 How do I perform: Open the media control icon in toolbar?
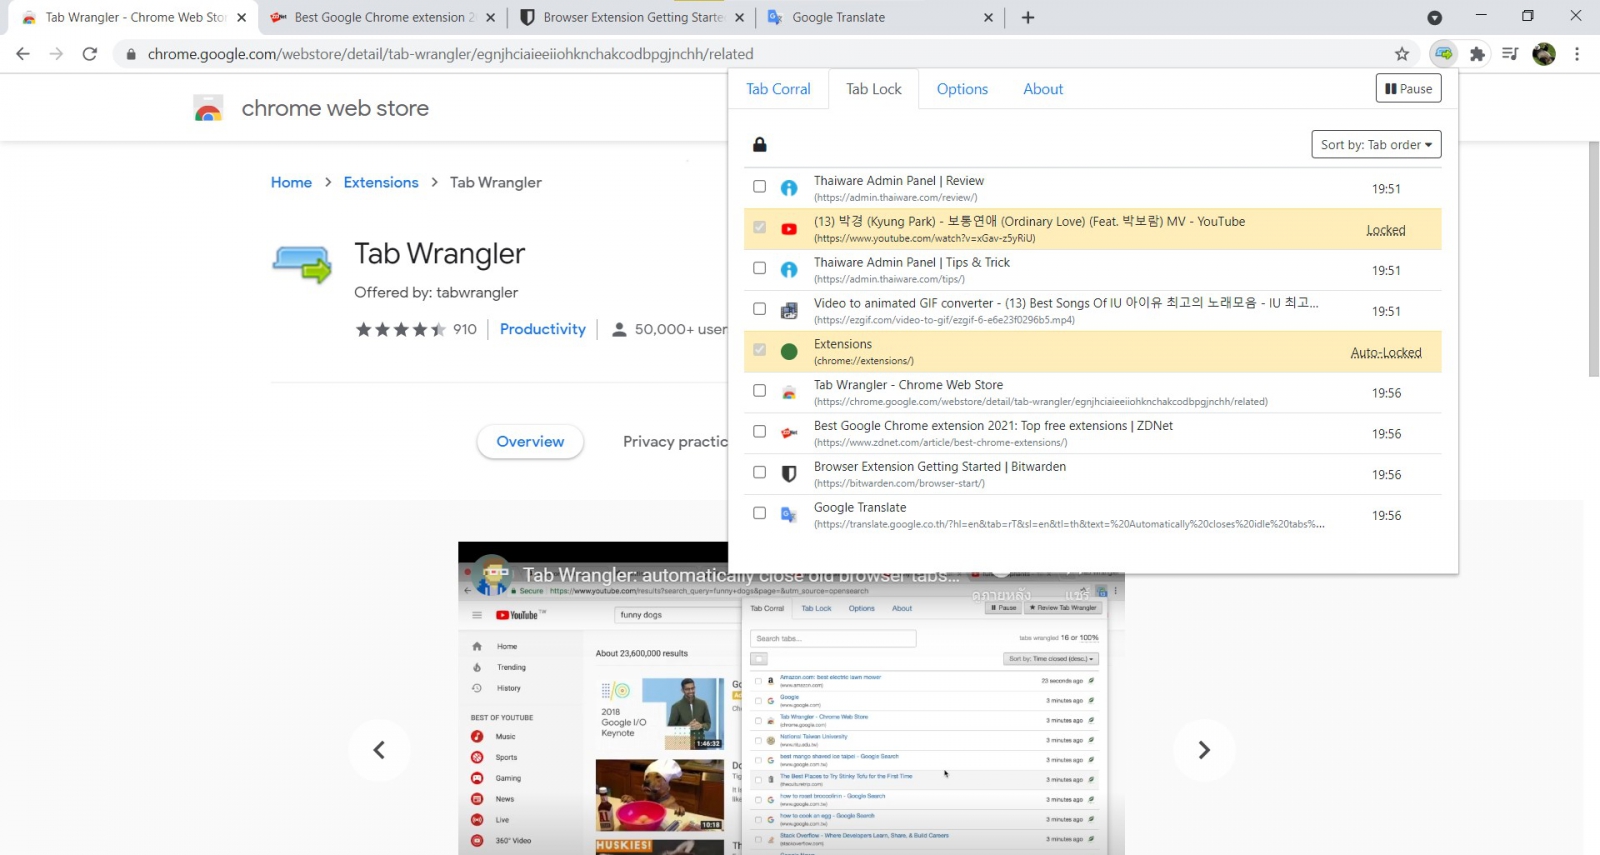(1510, 54)
